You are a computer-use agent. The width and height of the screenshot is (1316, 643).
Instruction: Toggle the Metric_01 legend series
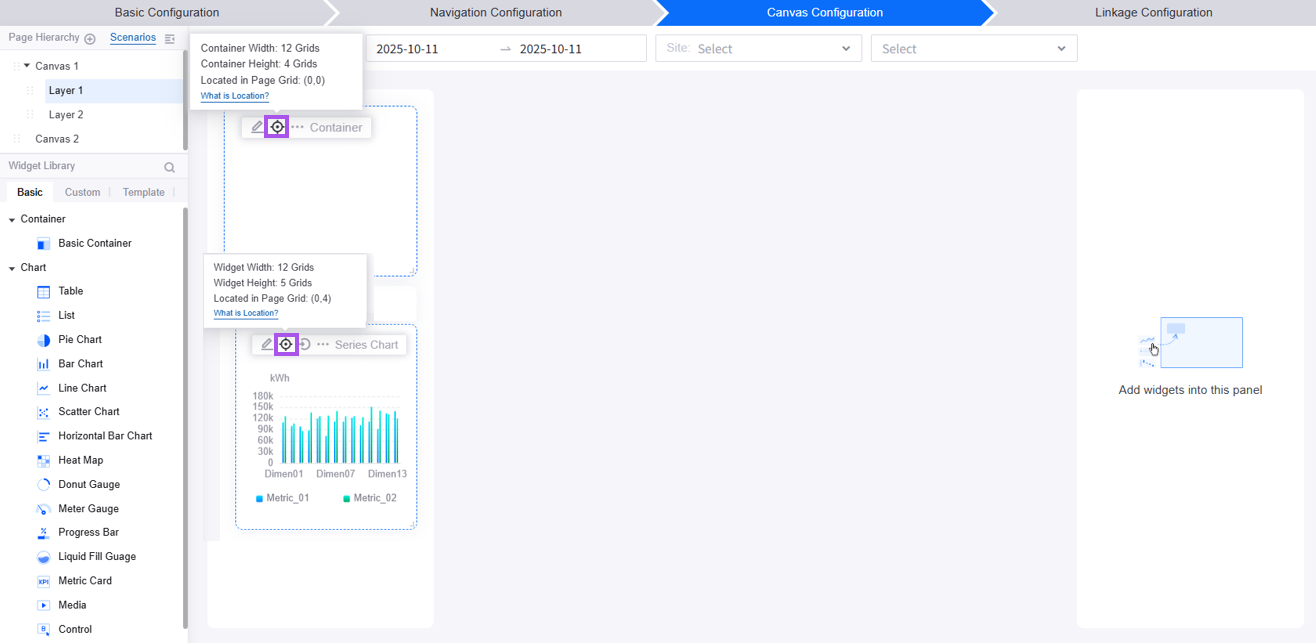click(283, 498)
